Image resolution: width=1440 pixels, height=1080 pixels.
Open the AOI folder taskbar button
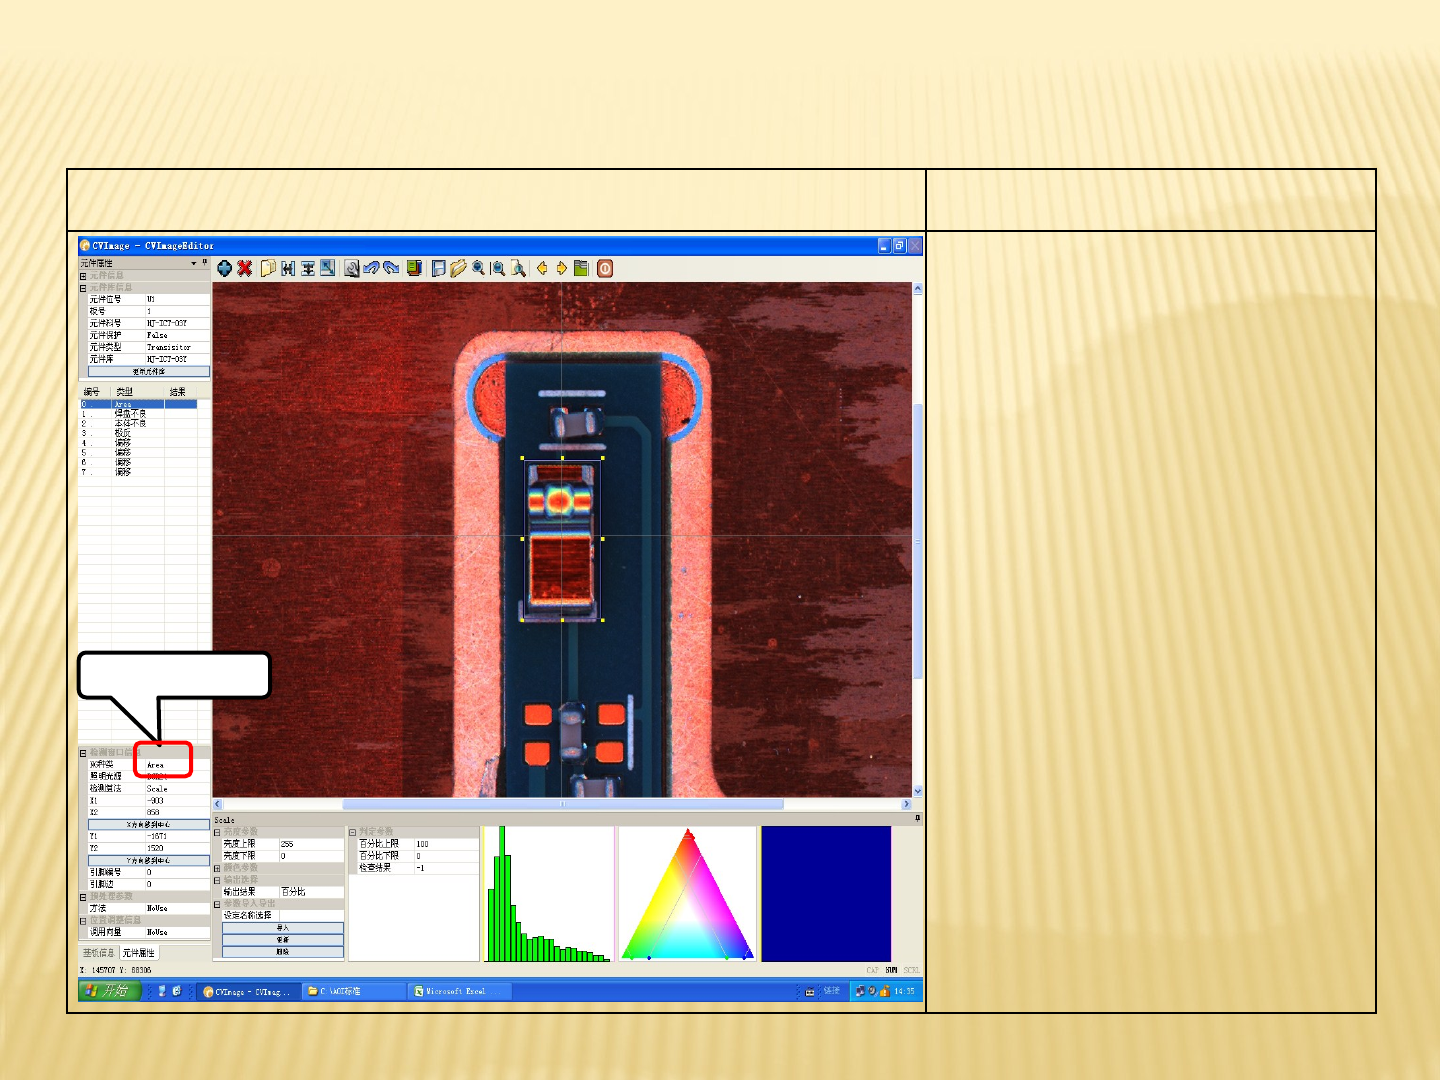[355, 991]
